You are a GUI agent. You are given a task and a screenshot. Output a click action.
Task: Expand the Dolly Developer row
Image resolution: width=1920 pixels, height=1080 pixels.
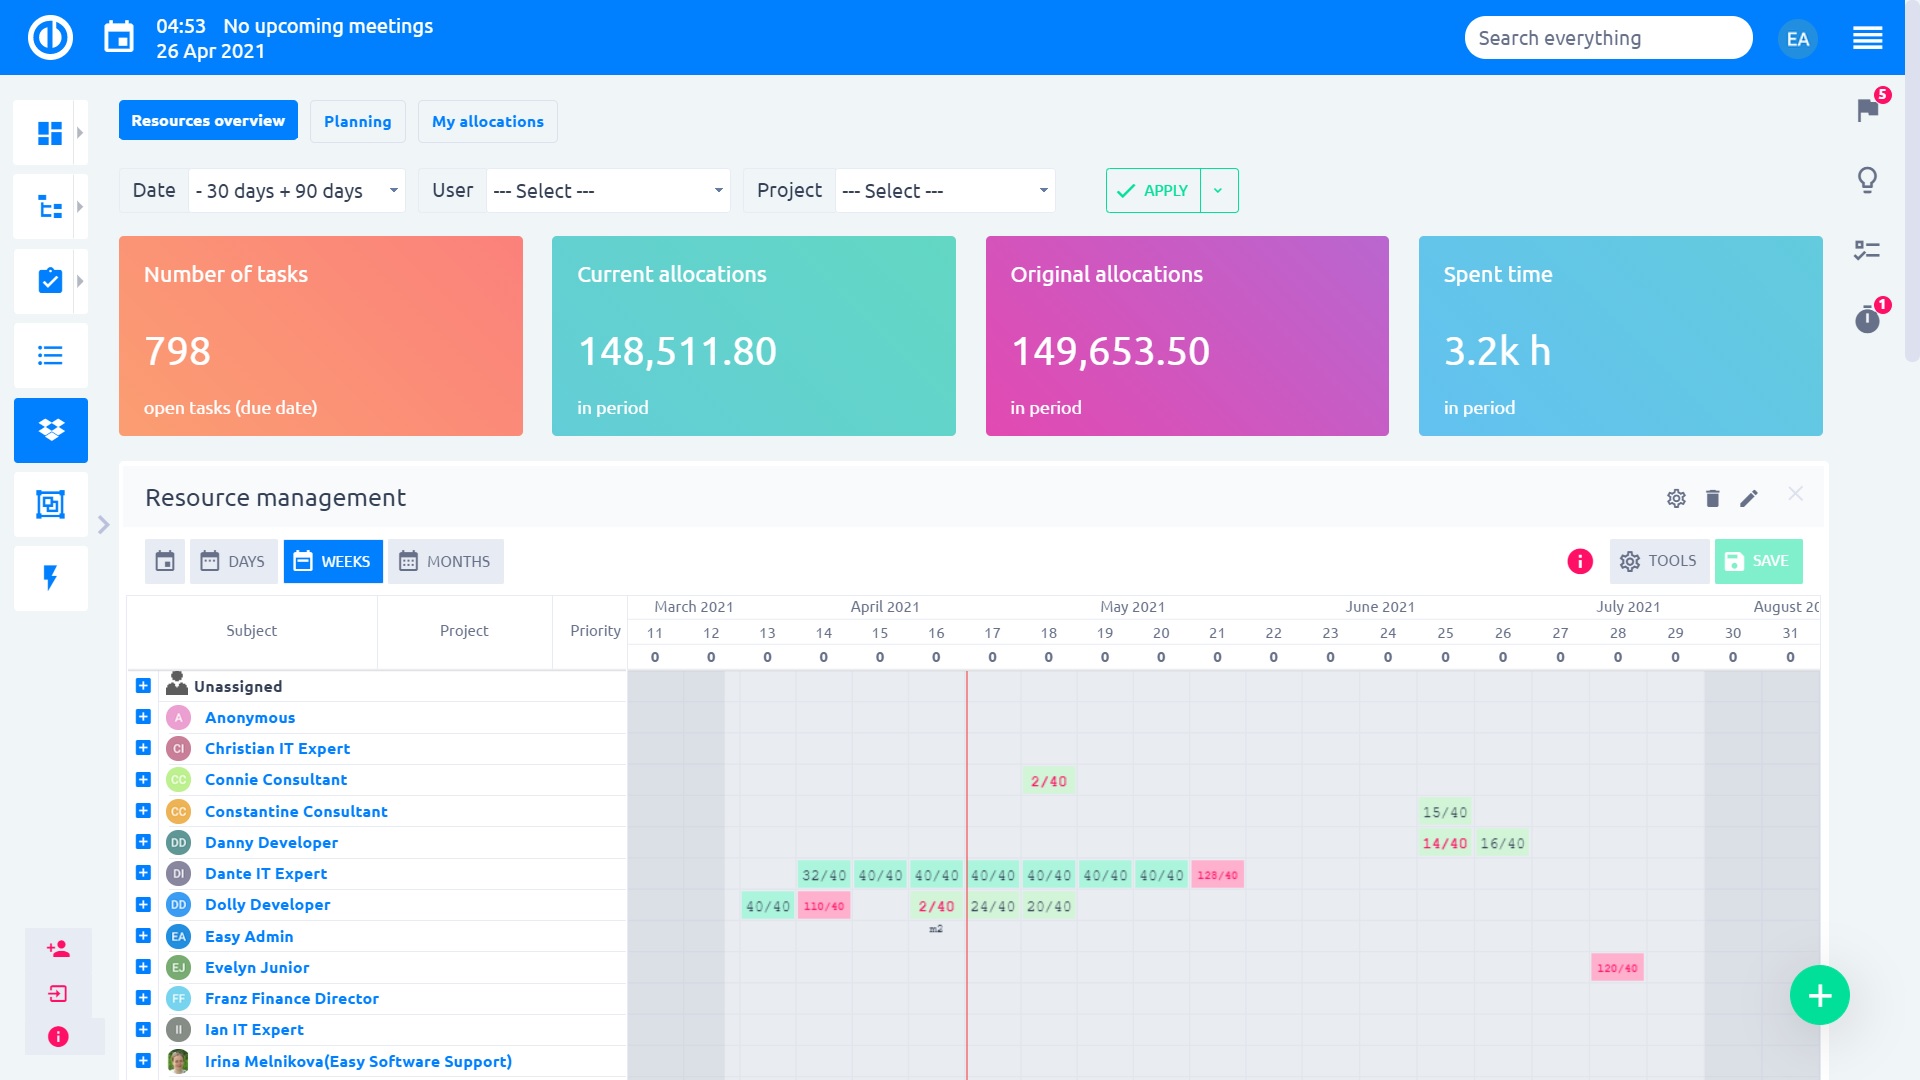(143, 904)
